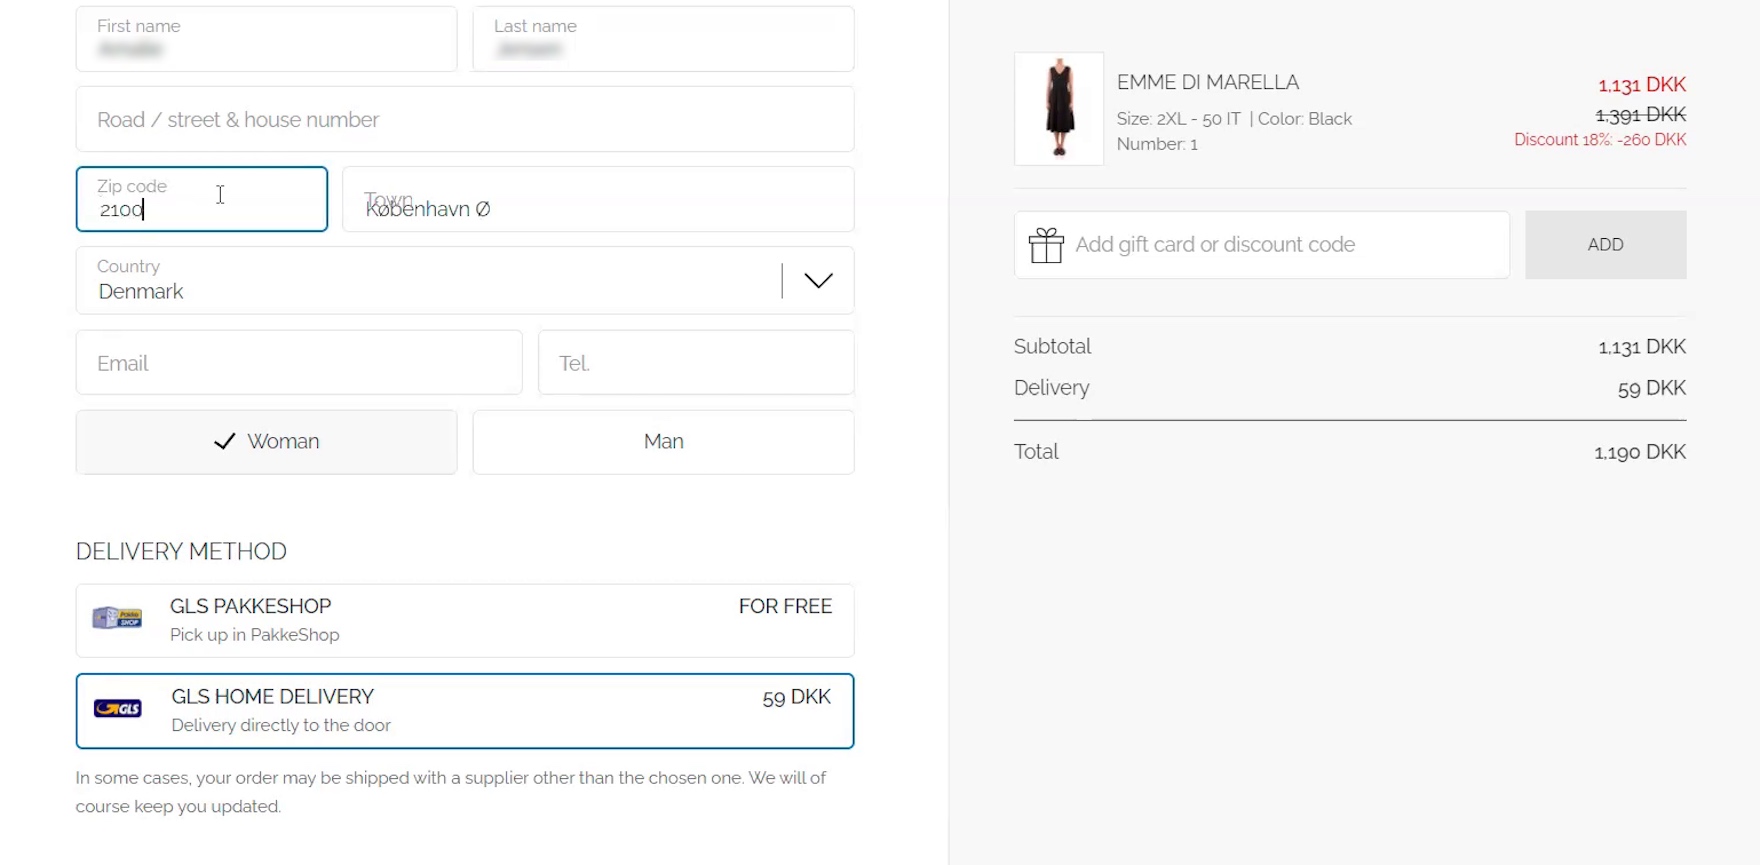The image size is (1760, 865).
Task: Click the gift box icon
Action: (1046, 245)
